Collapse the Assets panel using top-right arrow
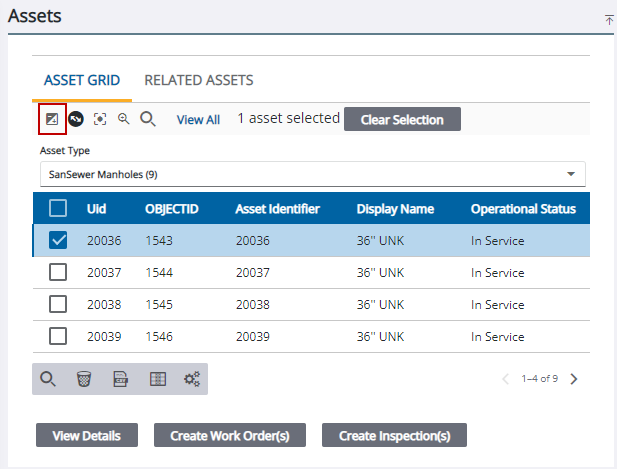The image size is (617, 469). pos(609,19)
